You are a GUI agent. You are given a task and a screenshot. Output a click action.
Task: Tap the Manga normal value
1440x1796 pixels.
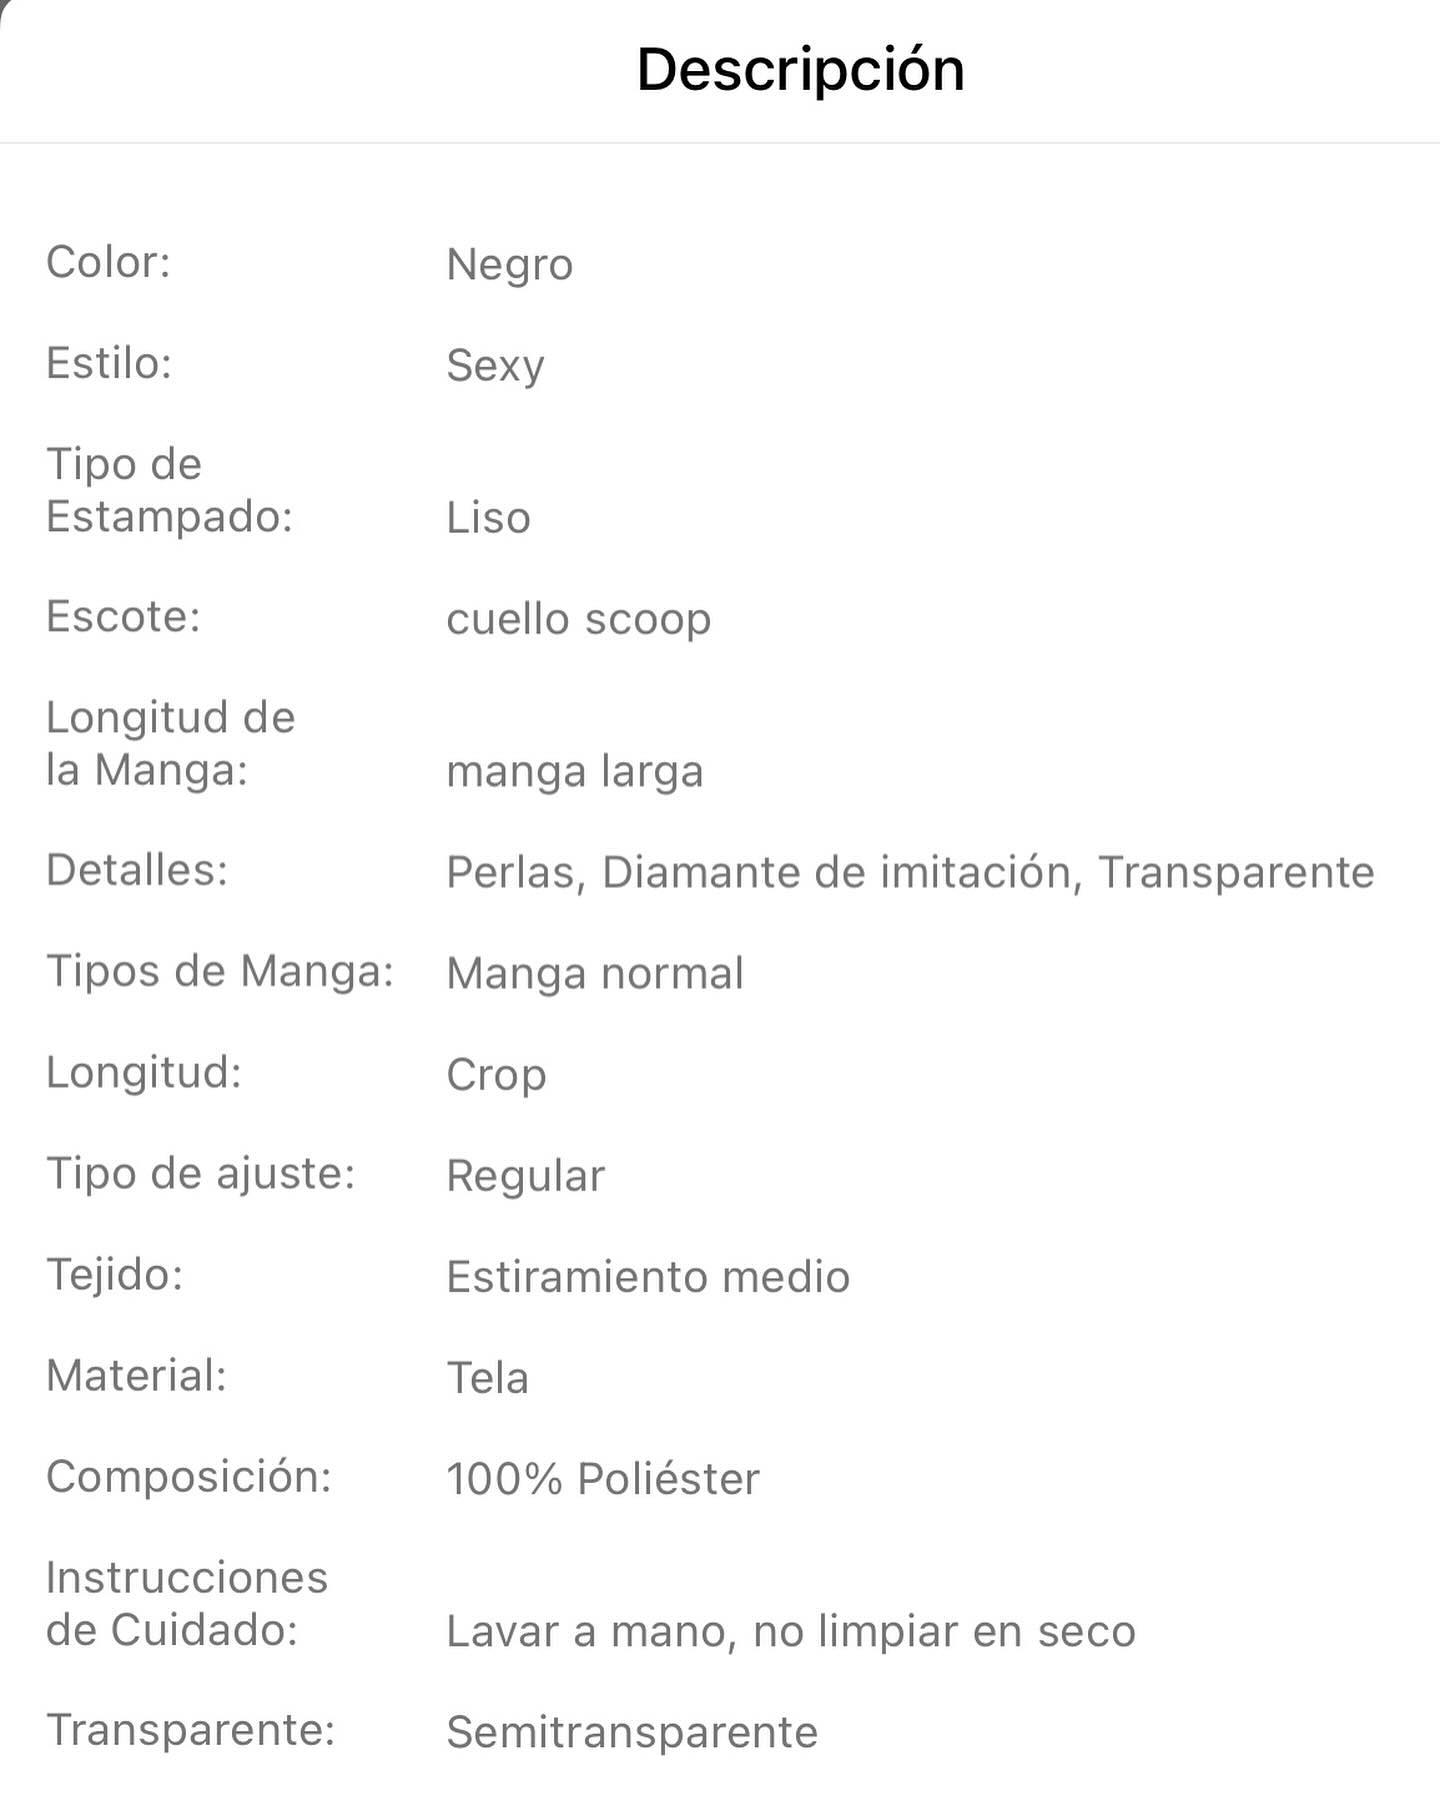pos(595,973)
